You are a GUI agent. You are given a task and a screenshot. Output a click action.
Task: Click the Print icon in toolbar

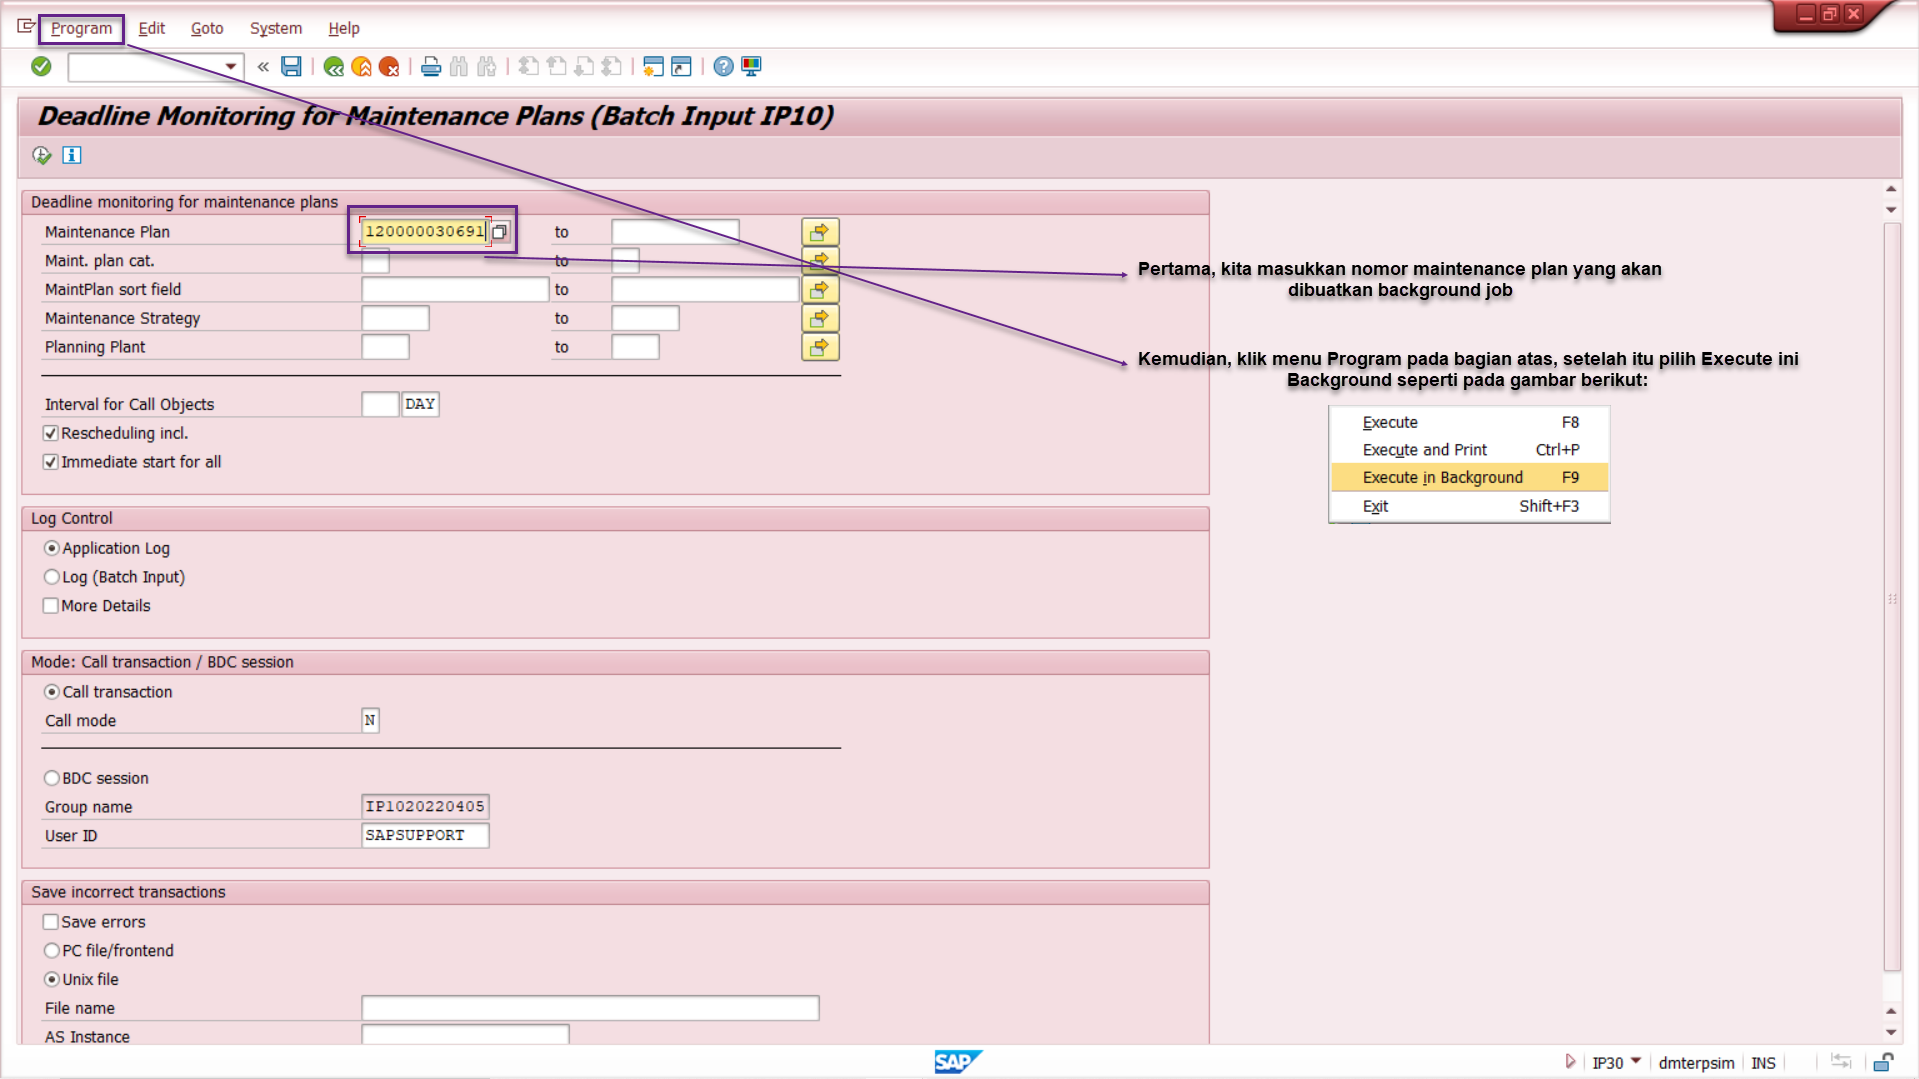[x=430, y=67]
